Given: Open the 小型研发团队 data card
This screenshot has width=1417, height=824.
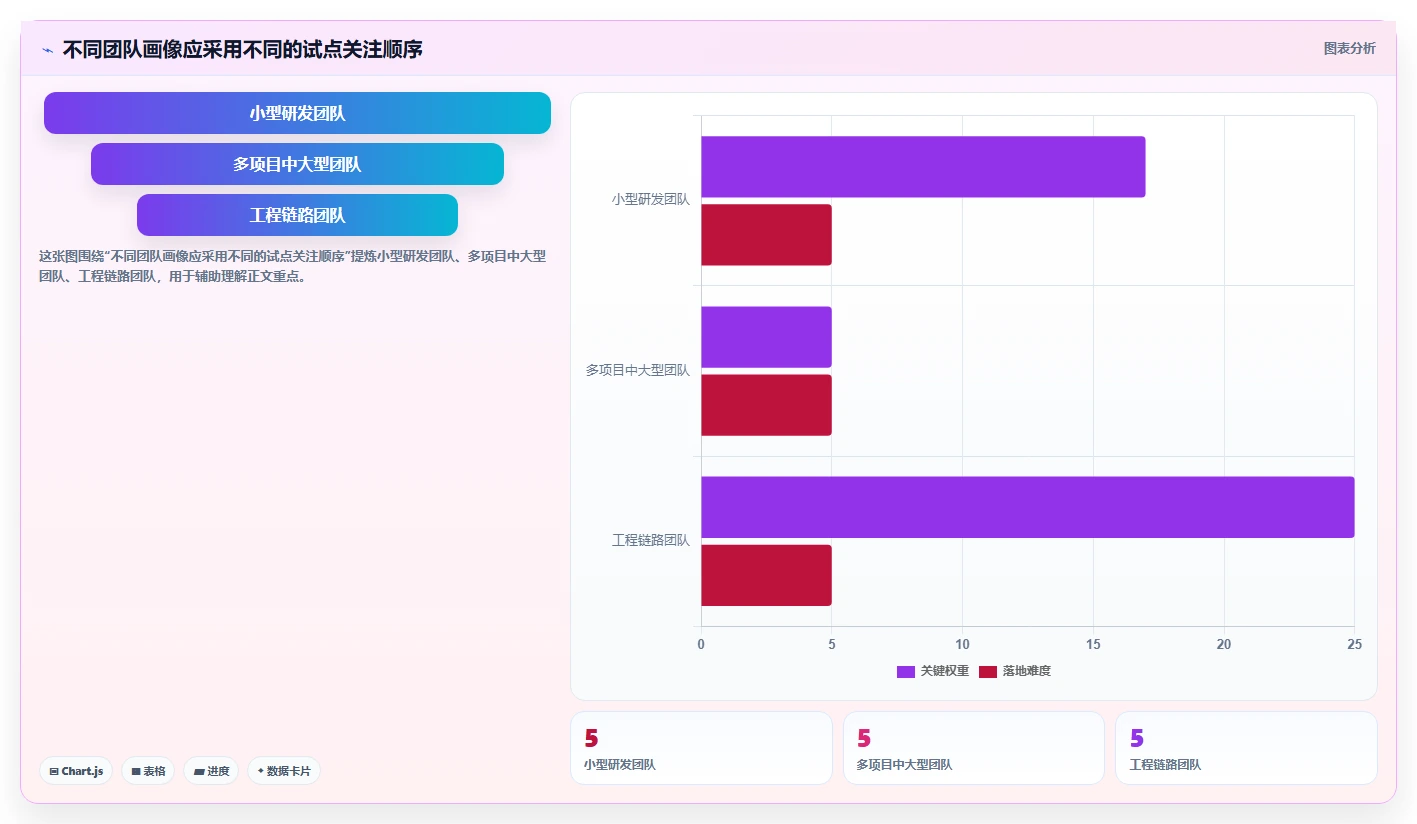Looking at the screenshot, I should (701, 748).
